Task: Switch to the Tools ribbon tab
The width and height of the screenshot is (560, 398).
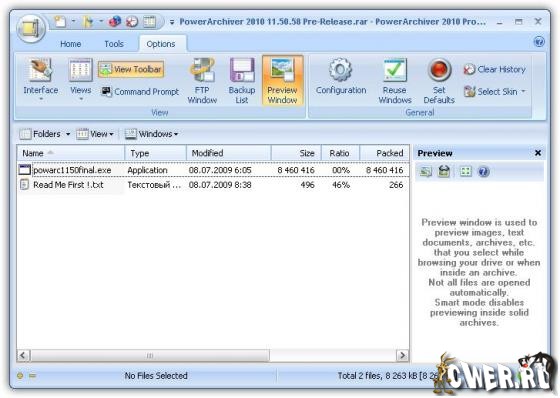Action: pyautogui.click(x=114, y=44)
